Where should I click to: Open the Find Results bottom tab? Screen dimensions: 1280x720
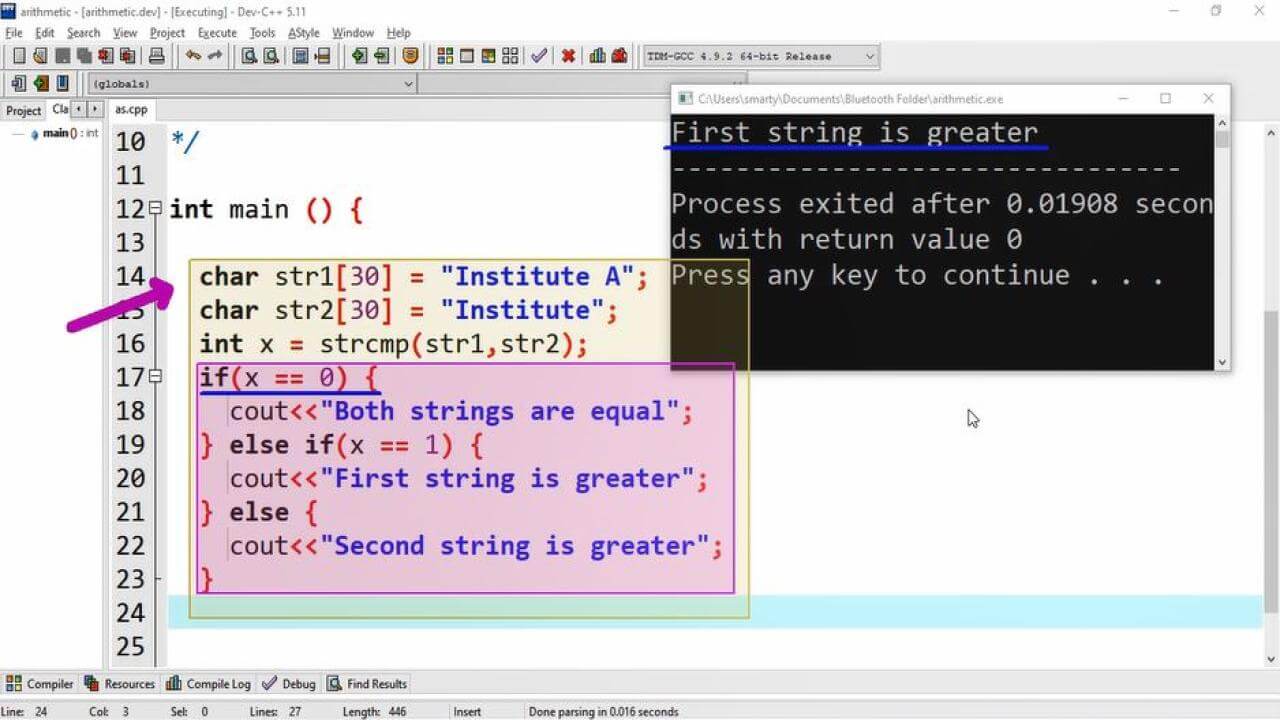point(367,684)
